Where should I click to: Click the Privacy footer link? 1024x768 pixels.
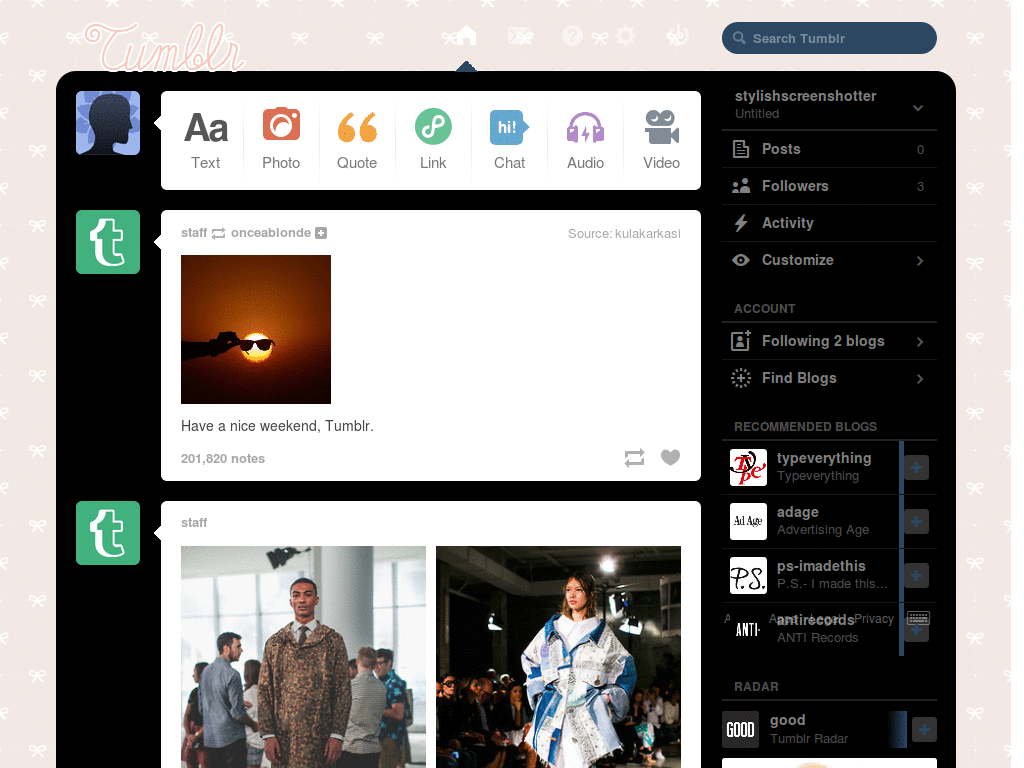coord(874,618)
